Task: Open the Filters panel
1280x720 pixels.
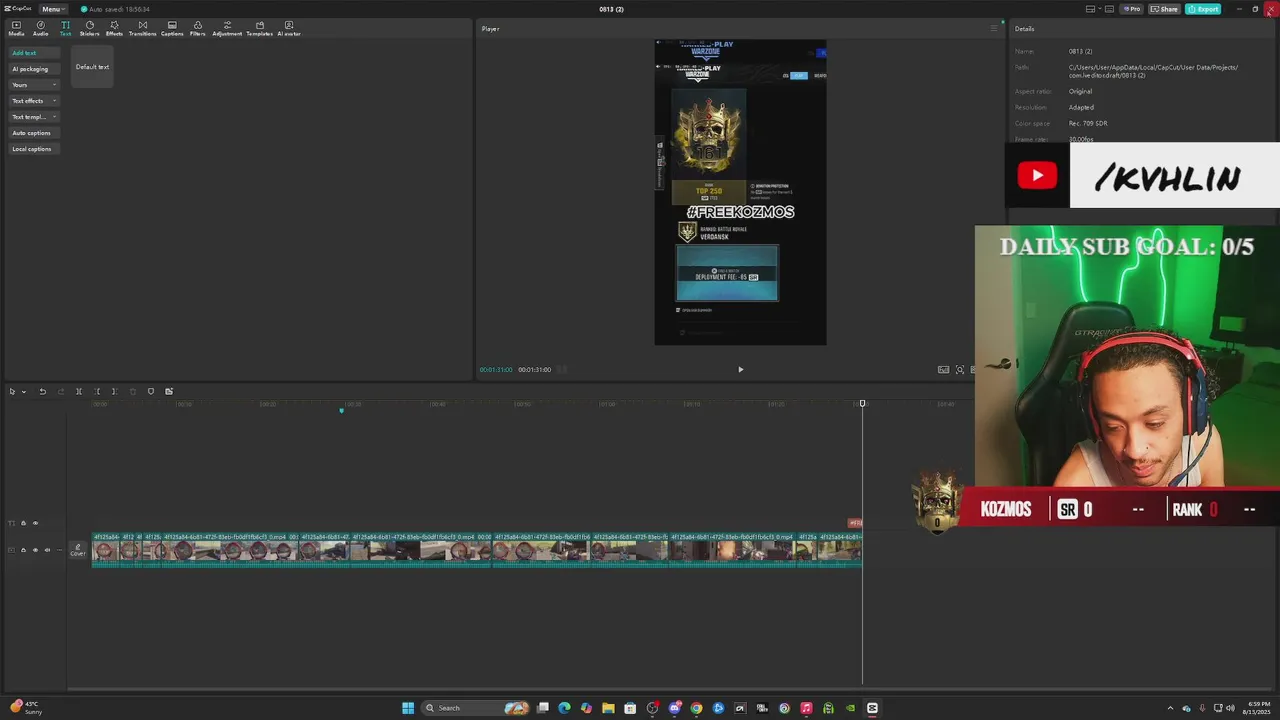Action: tap(197, 28)
